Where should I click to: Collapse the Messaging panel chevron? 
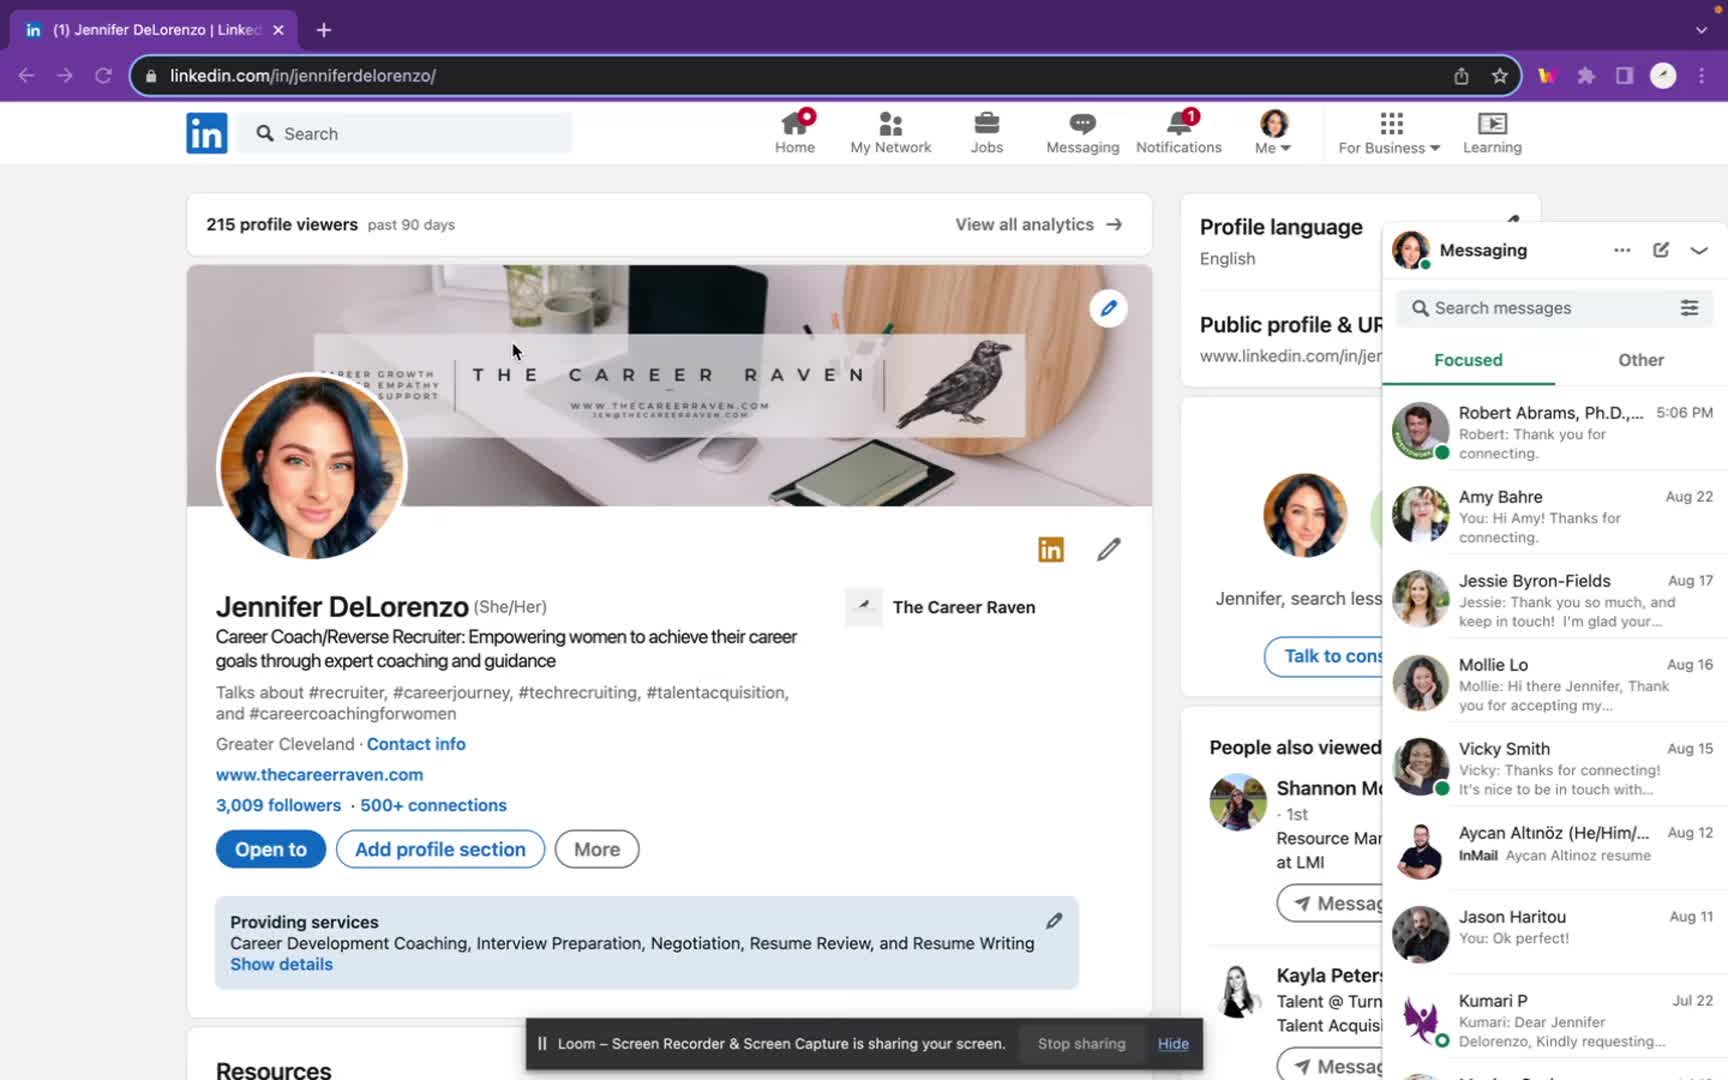click(1699, 250)
